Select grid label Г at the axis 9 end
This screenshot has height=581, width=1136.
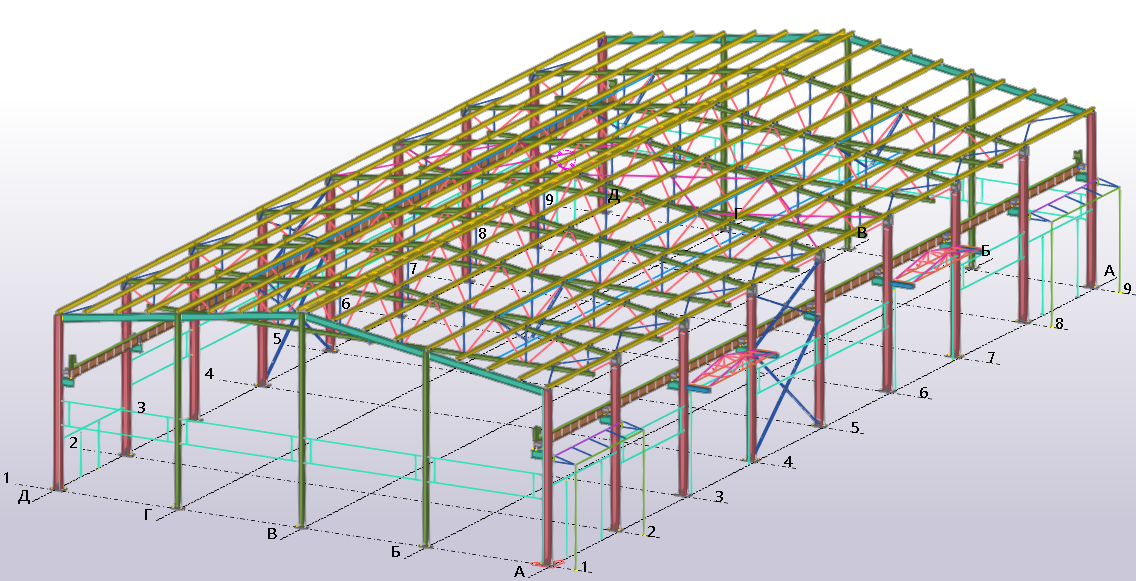(737, 213)
